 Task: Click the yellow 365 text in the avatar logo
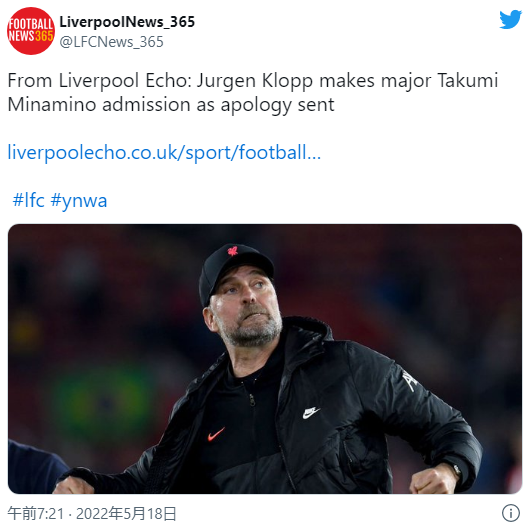point(44,36)
